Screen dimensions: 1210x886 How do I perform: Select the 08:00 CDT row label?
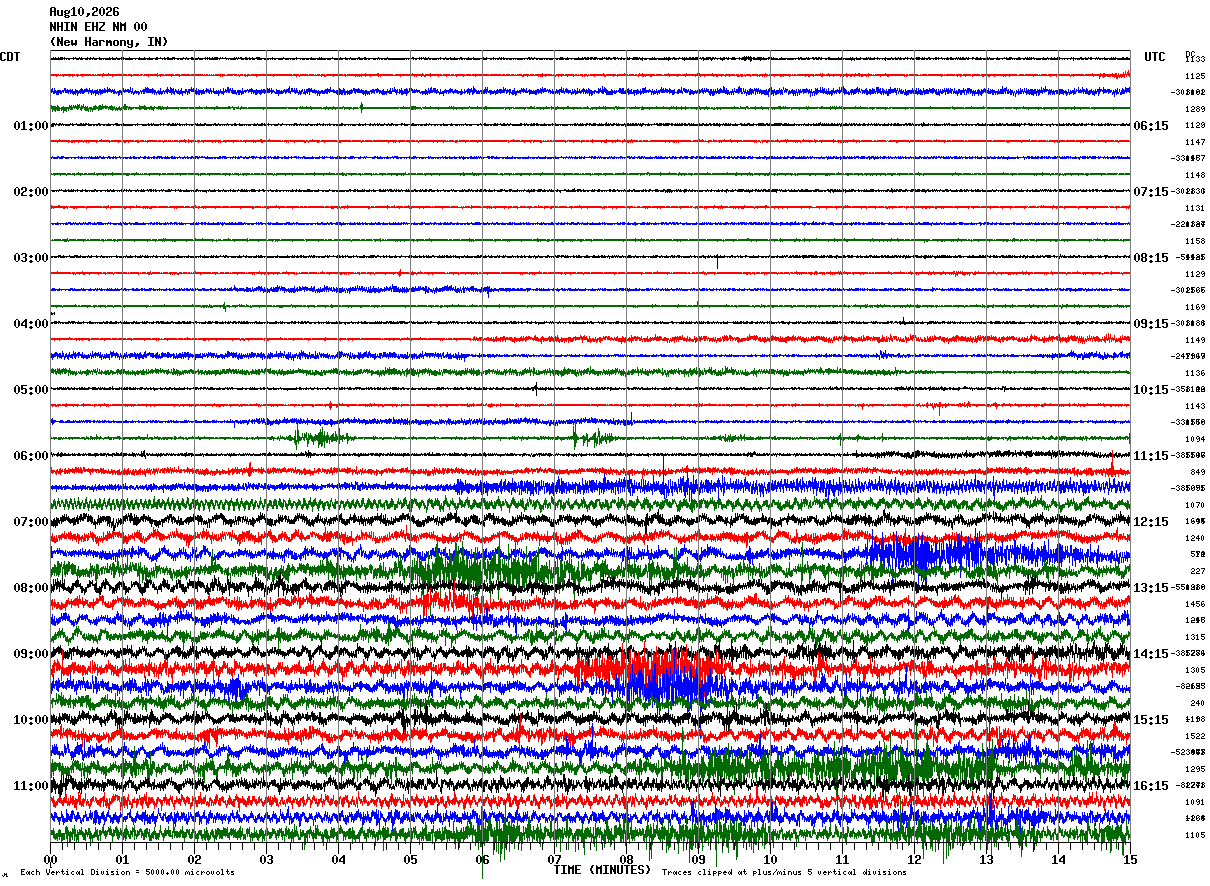pyautogui.click(x=31, y=588)
